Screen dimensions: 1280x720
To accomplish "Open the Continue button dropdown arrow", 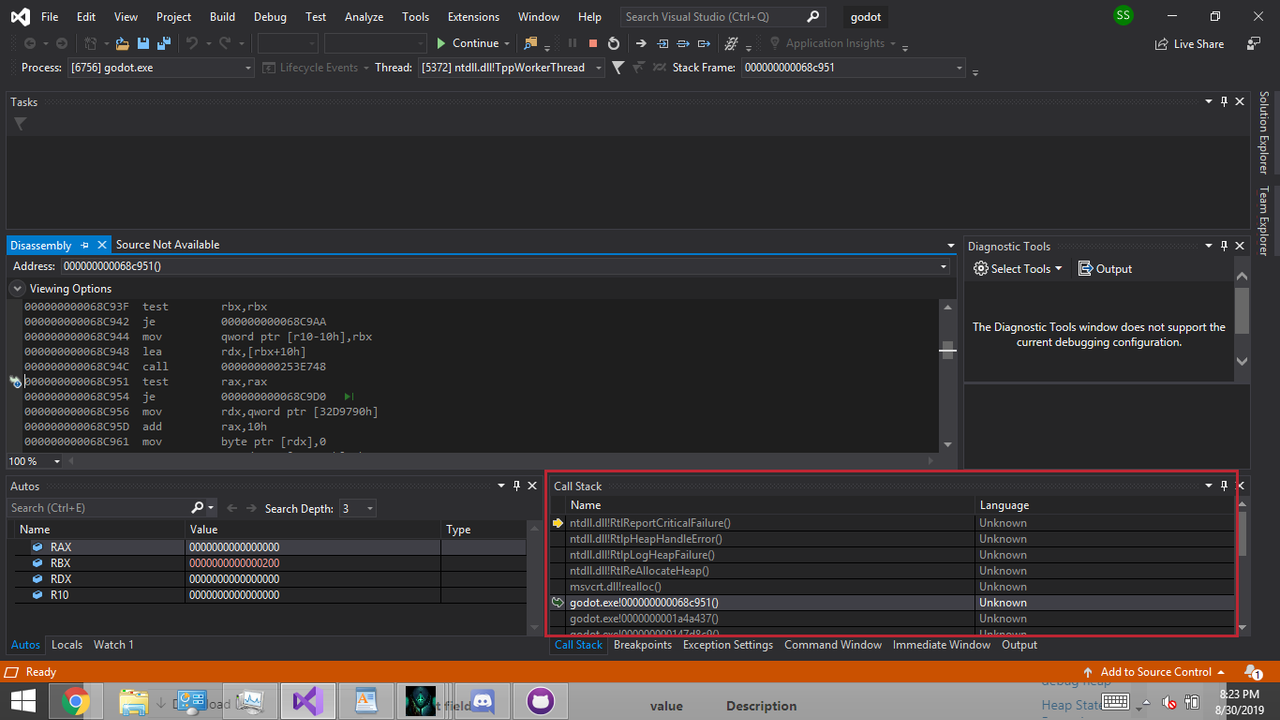I will (506, 44).
